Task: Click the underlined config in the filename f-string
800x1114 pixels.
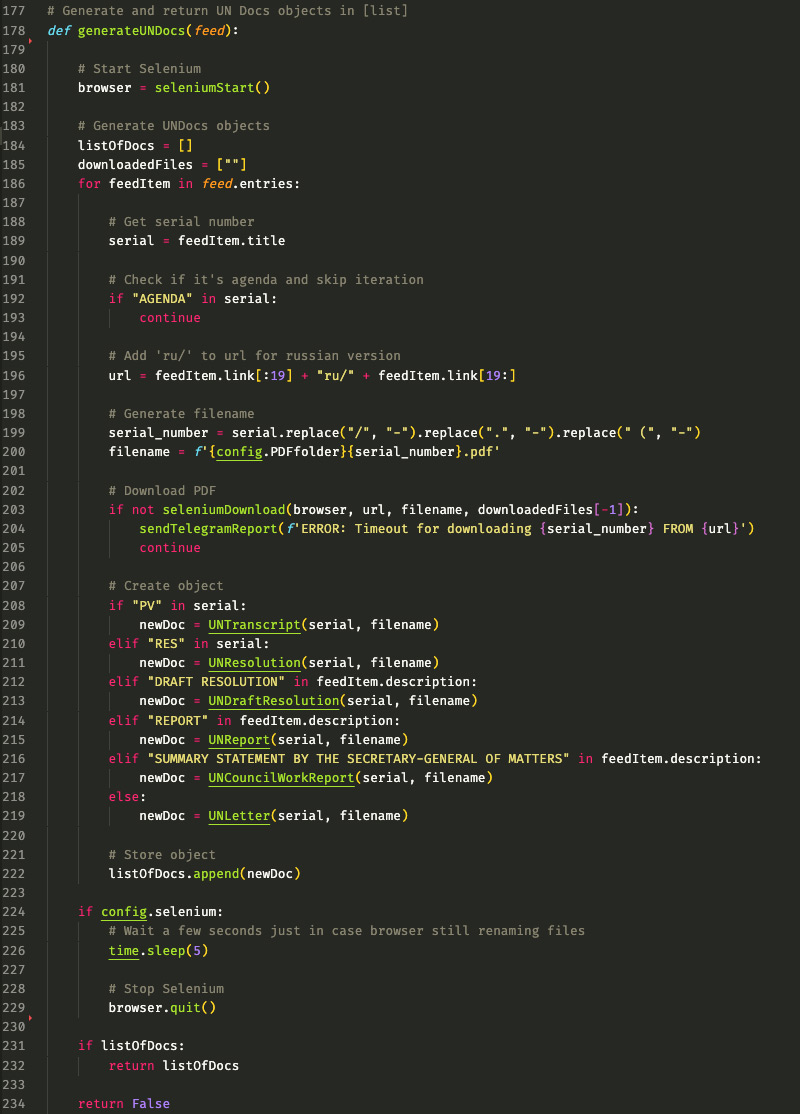Action: pos(239,452)
